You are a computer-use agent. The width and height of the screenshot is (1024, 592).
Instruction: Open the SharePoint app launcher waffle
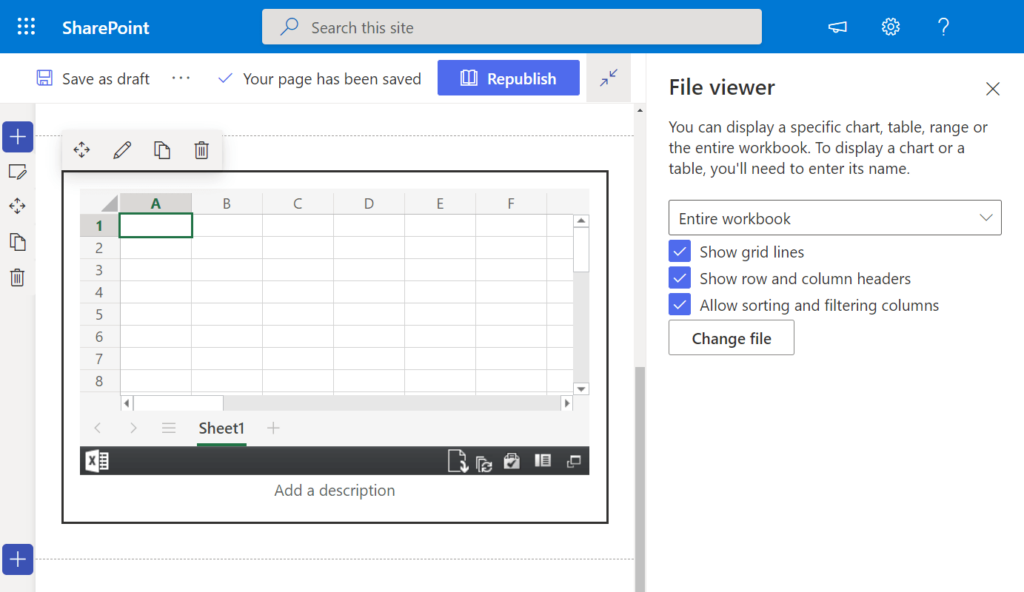coord(26,27)
